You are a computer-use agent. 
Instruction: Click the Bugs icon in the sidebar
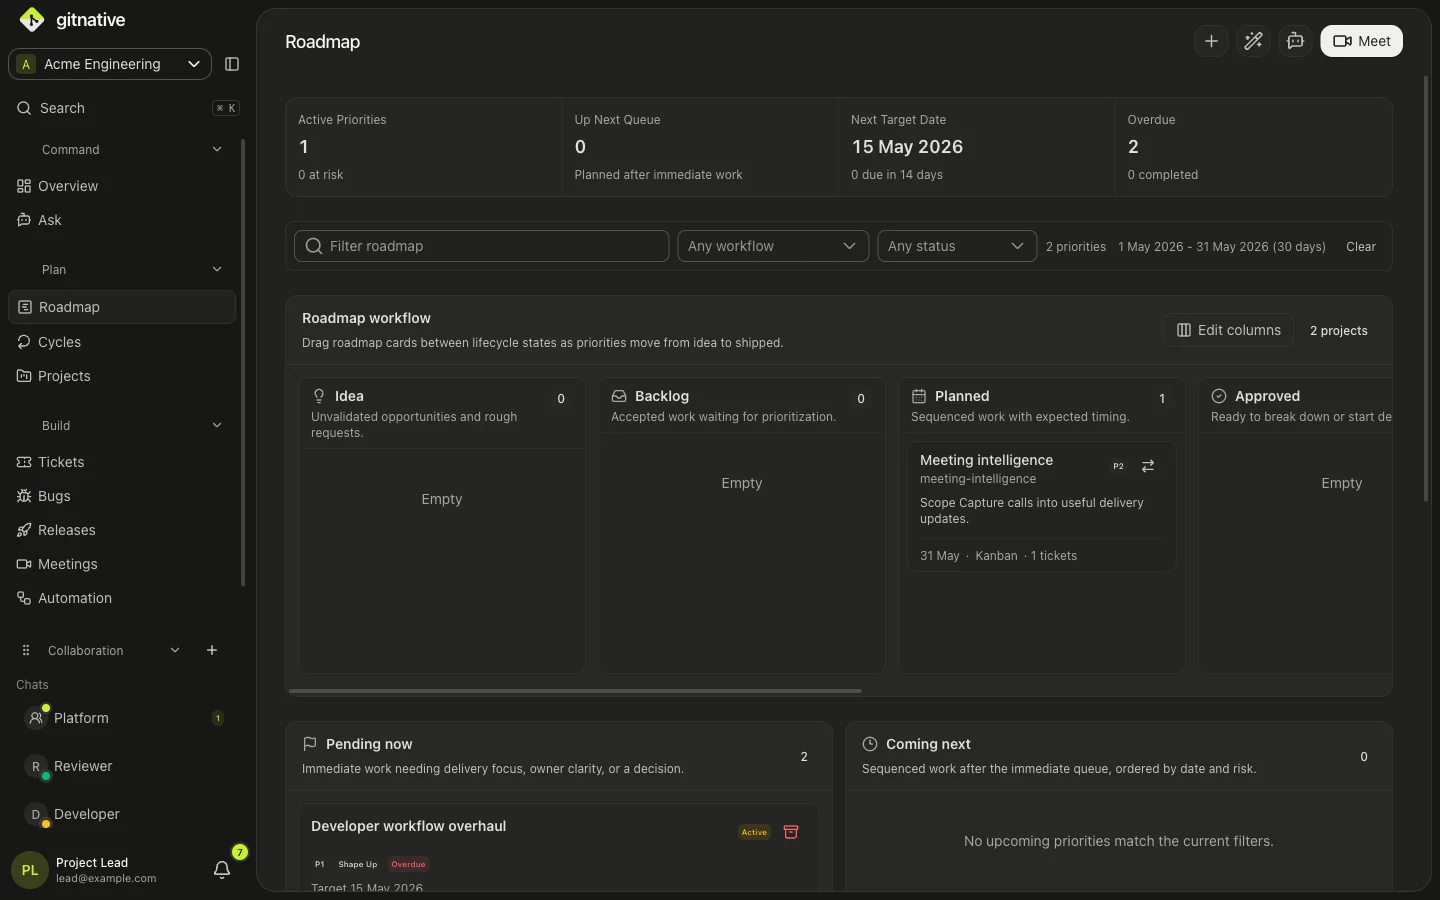click(24, 496)
